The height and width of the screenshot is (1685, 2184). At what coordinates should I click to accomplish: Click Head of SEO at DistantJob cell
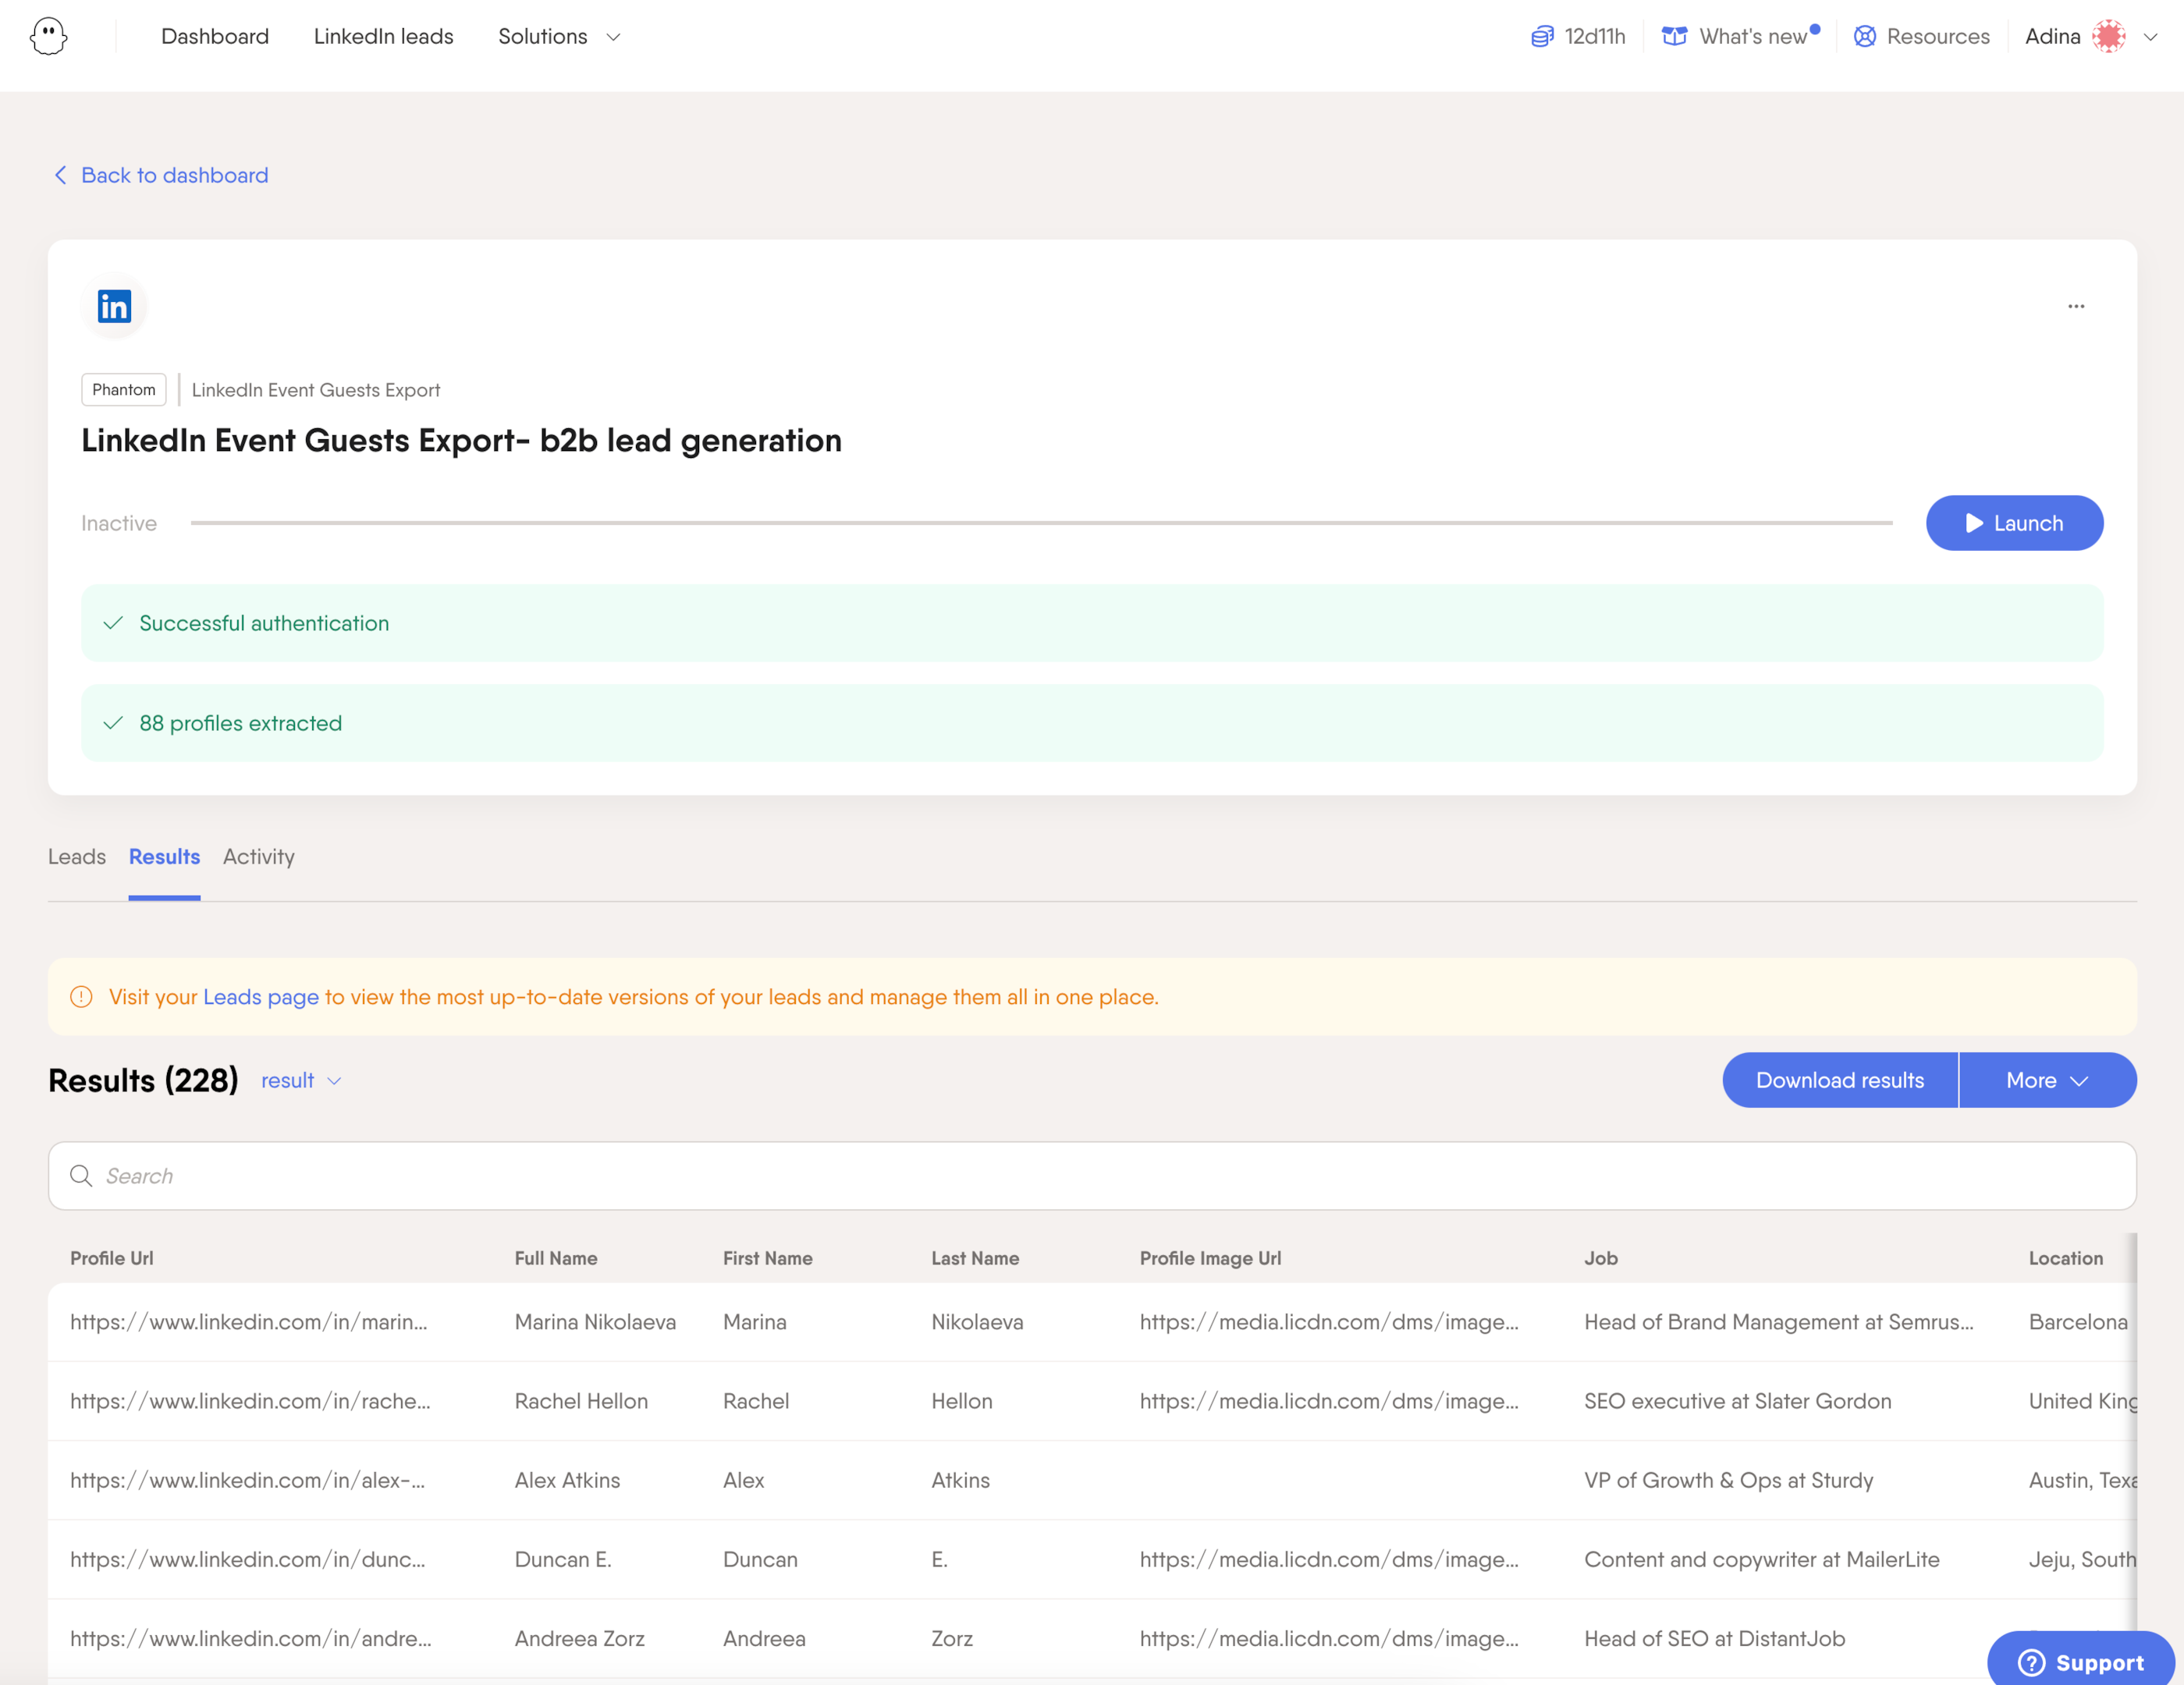tap(1714, 1638)
